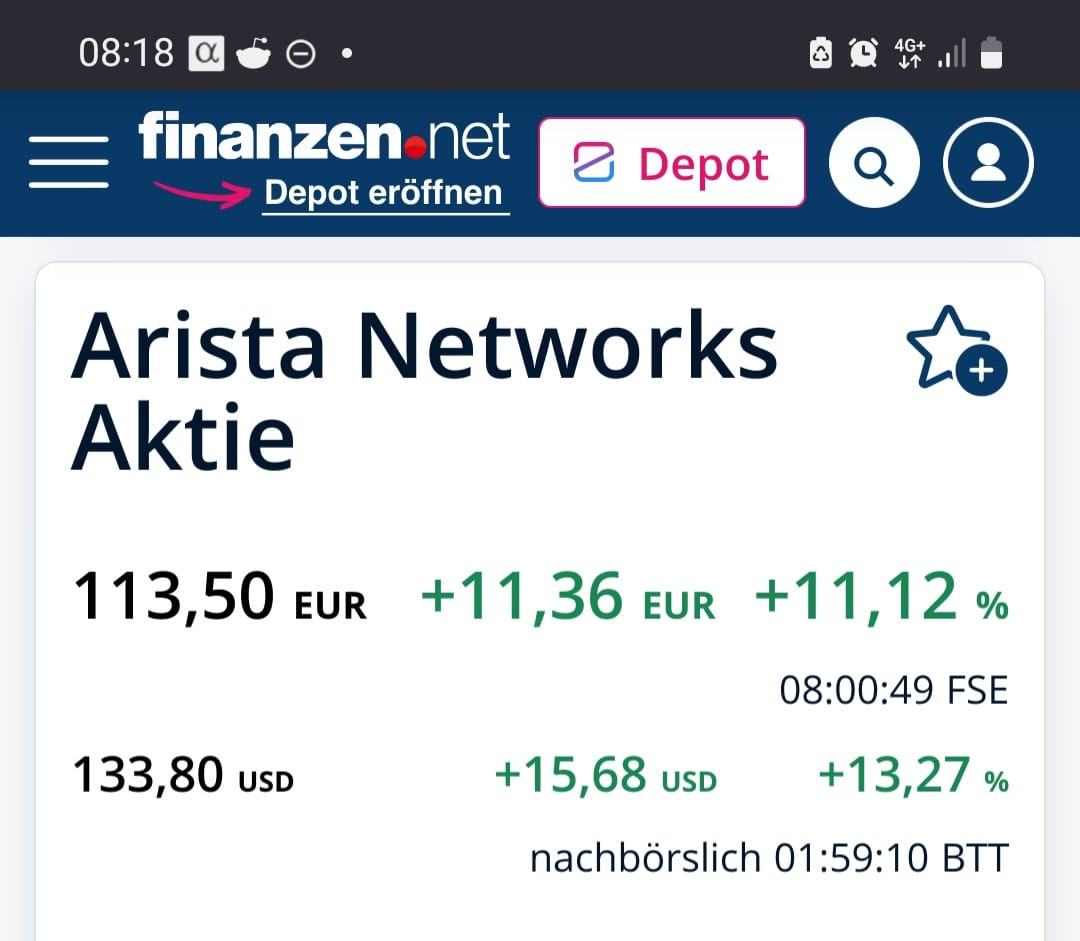1080x941 pixels.
Task: Open the hamburger navigation menu
Action: pos(68,162)
